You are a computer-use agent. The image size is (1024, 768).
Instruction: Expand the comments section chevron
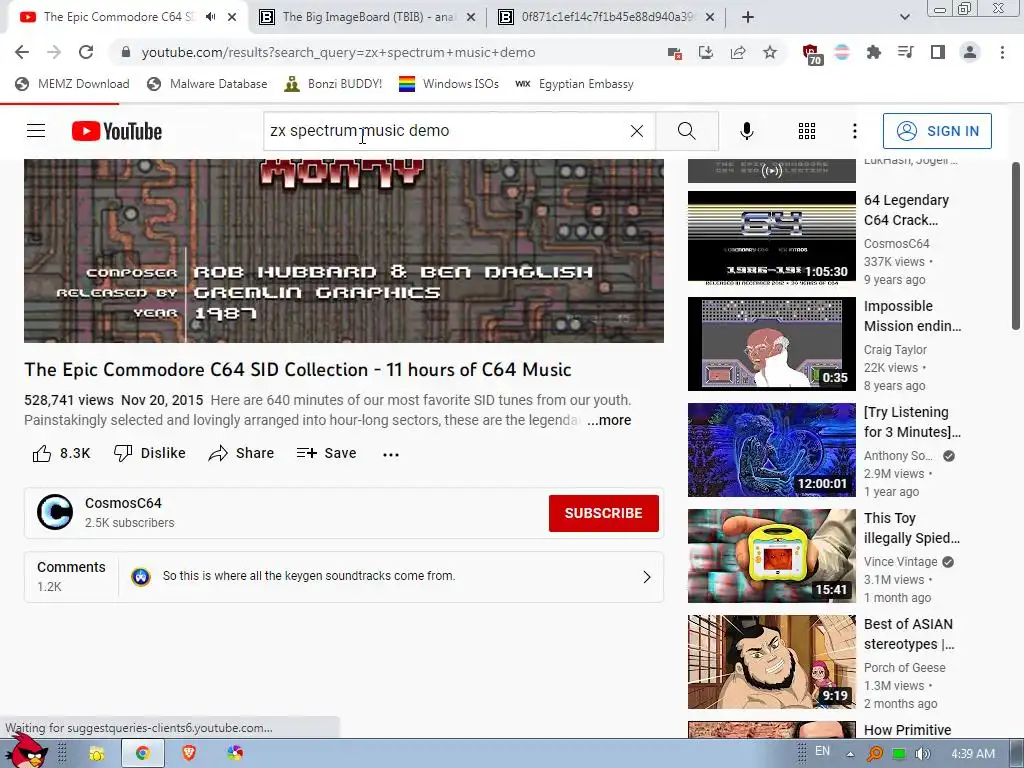647,577
